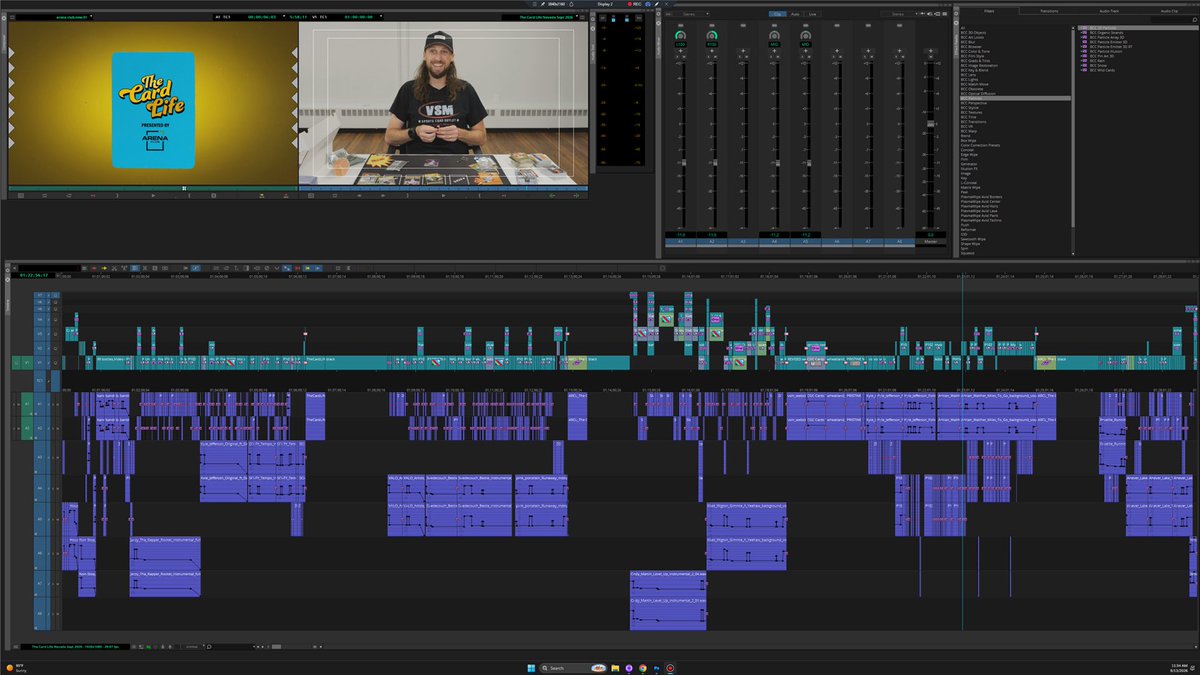
Task: Toggle the A6 track selector in timeline
Action: tap(39, 552)
